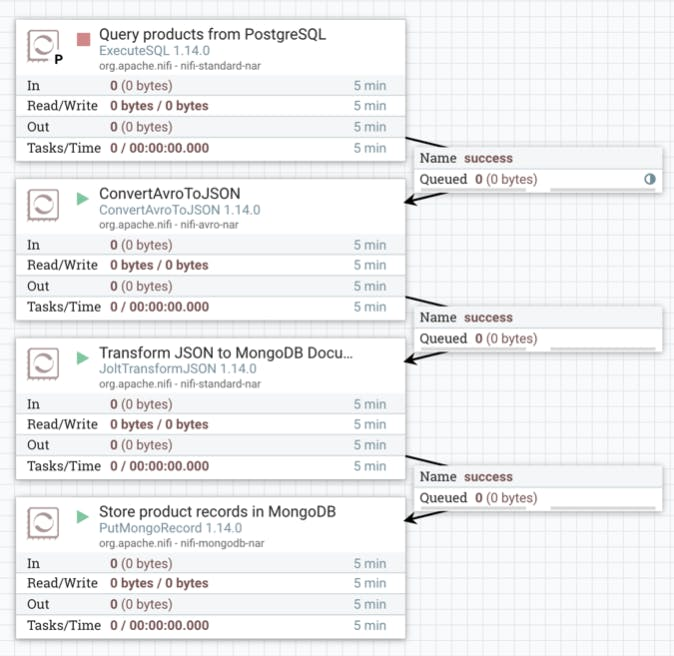The height and width of the screenshot is (656, 674).
Task: Click the ExecuteSQL processor icon
Action: click(43, 45)
